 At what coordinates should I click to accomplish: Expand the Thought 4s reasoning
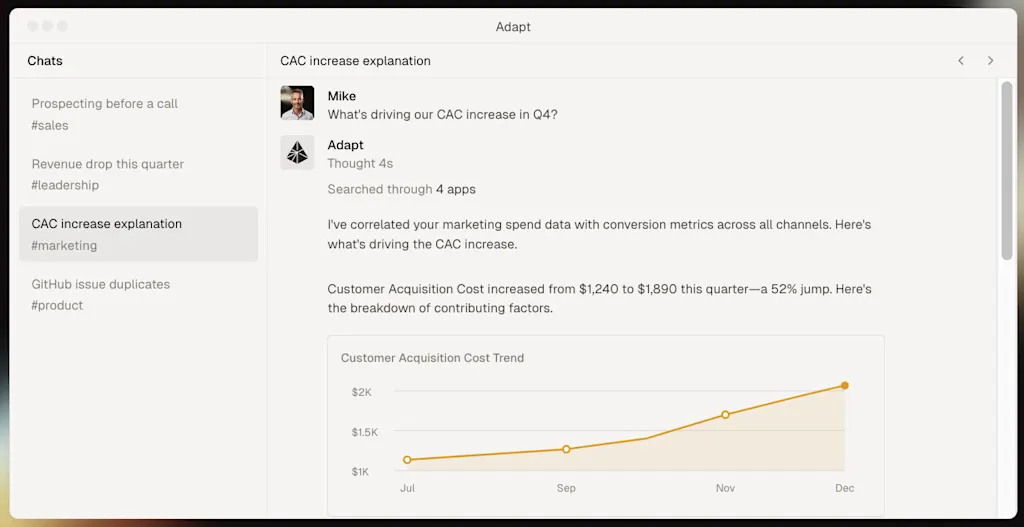point(360,163)
